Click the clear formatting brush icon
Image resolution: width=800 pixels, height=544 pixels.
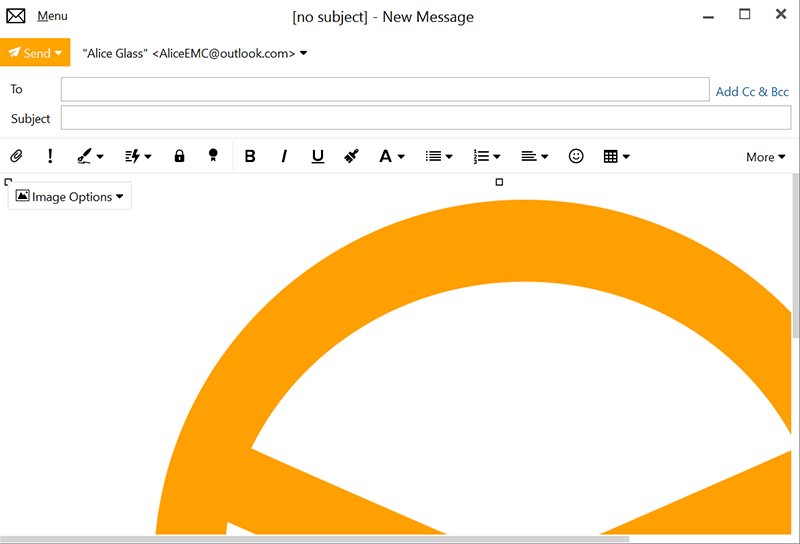[x=352, y=156]
